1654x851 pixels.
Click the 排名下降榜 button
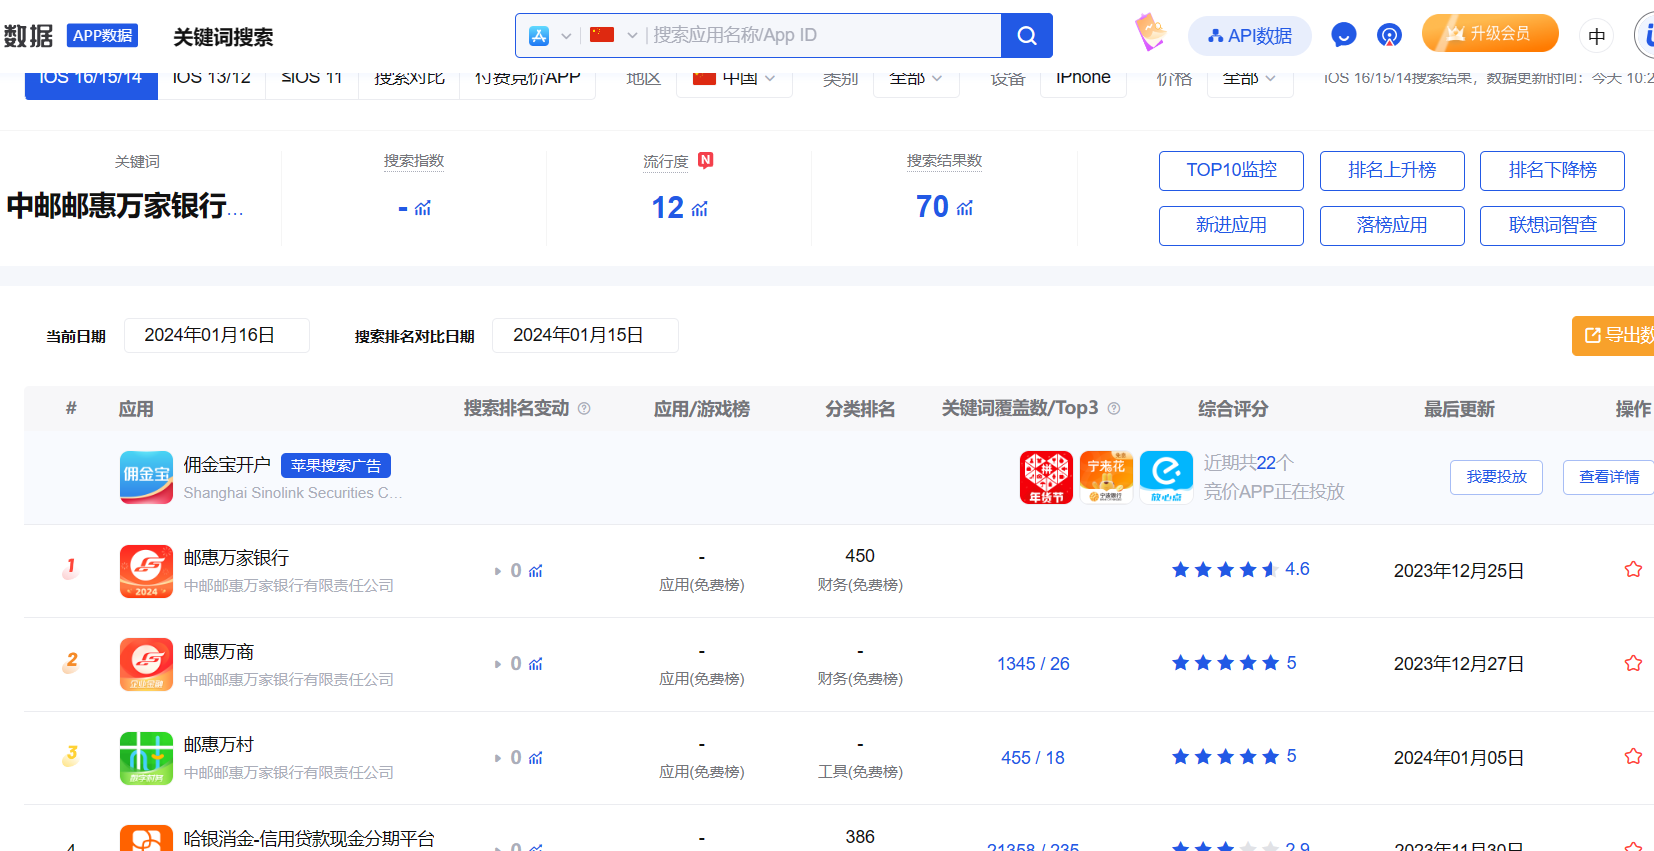tap(1552, 170)
